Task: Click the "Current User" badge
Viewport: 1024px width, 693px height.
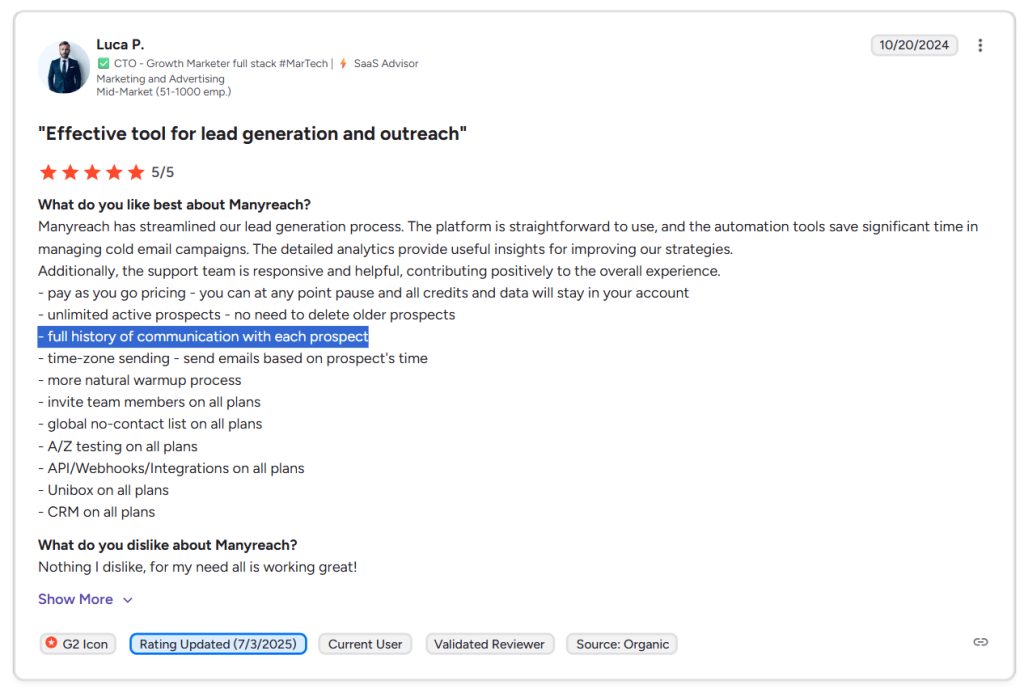Action: coord(365,643)
